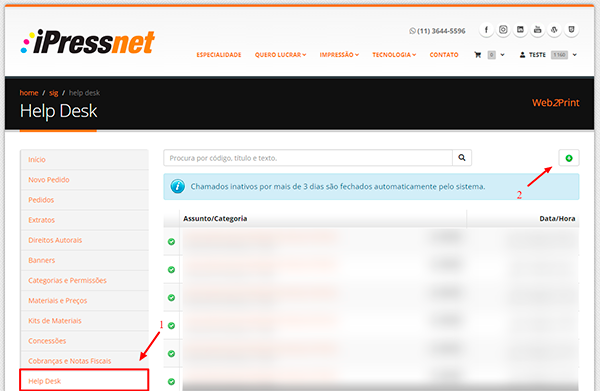Open the TECNOLOGIA dropdown menu
This screenshot has width=600, height=391.
394,55
